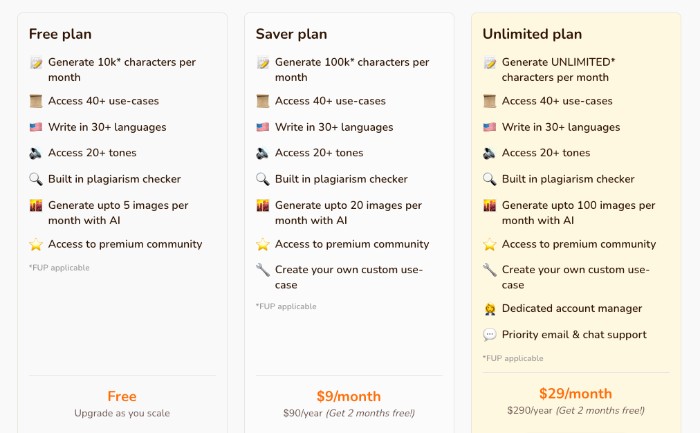
Task: Click the chat bubble support icon
Action: coord(490,335)
